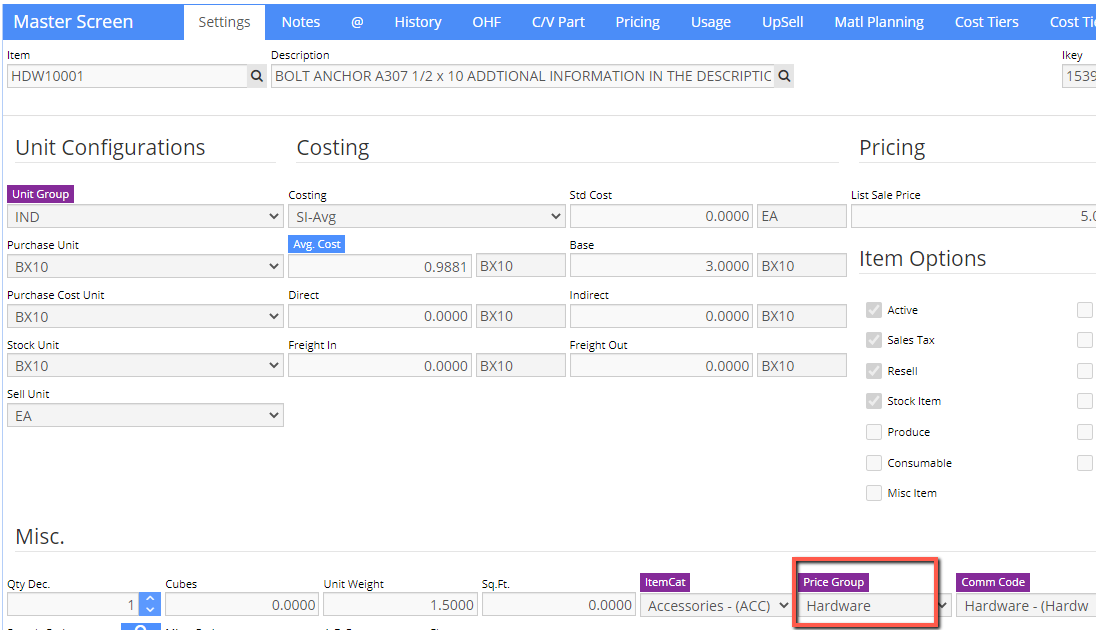Click the Unit Weight 1.5000 field
Viewport: 1096px width, 630px height.
point(401,605)
